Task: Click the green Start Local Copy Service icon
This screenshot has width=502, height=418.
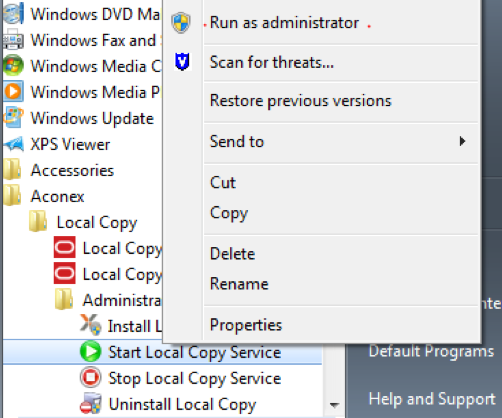Action: coord(90,352)
